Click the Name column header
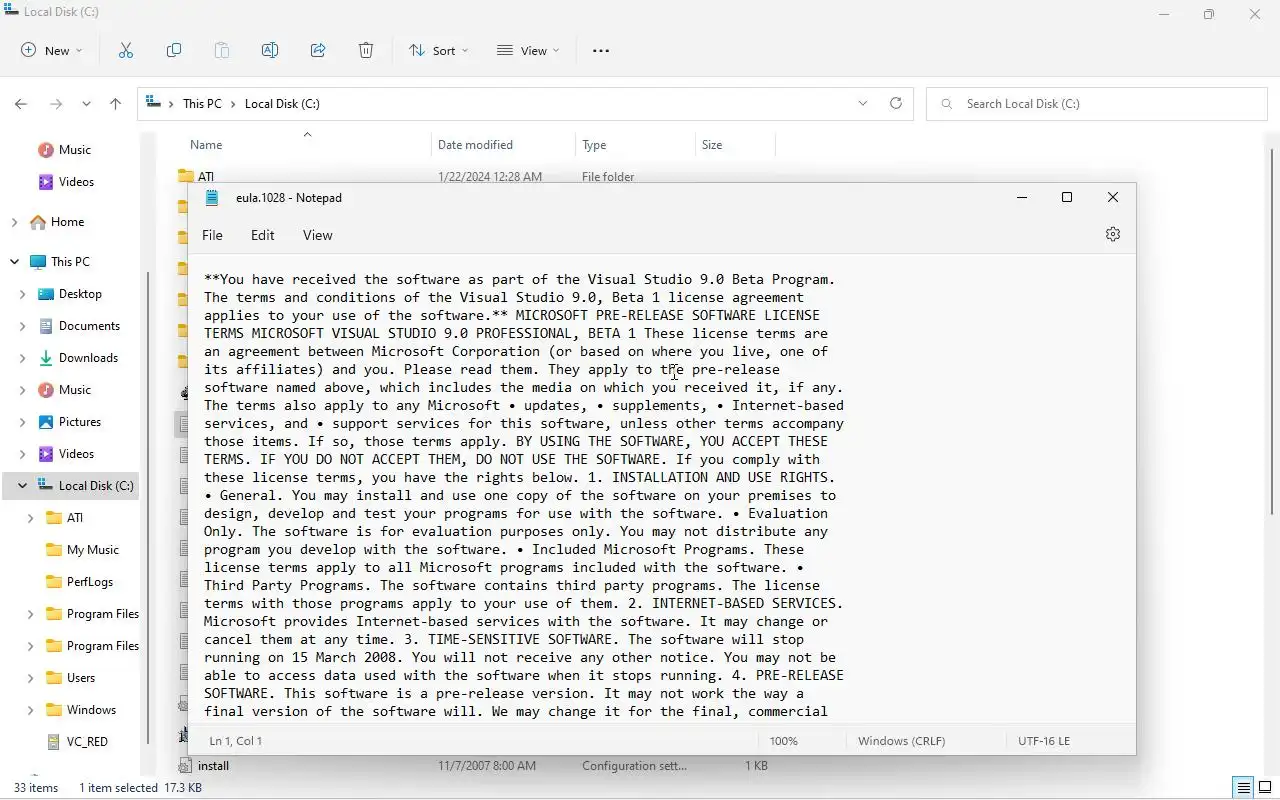 coord(305,145)
